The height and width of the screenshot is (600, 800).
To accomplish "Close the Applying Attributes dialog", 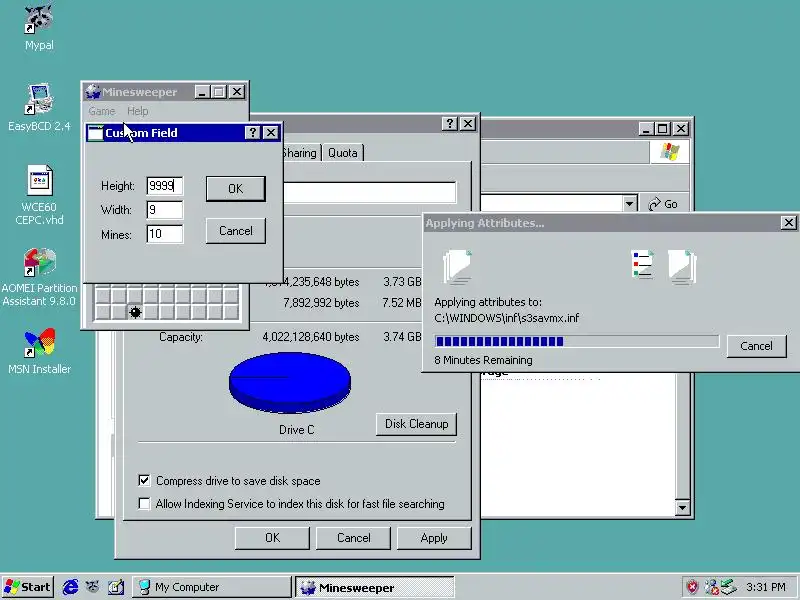I will click(788, 222).
